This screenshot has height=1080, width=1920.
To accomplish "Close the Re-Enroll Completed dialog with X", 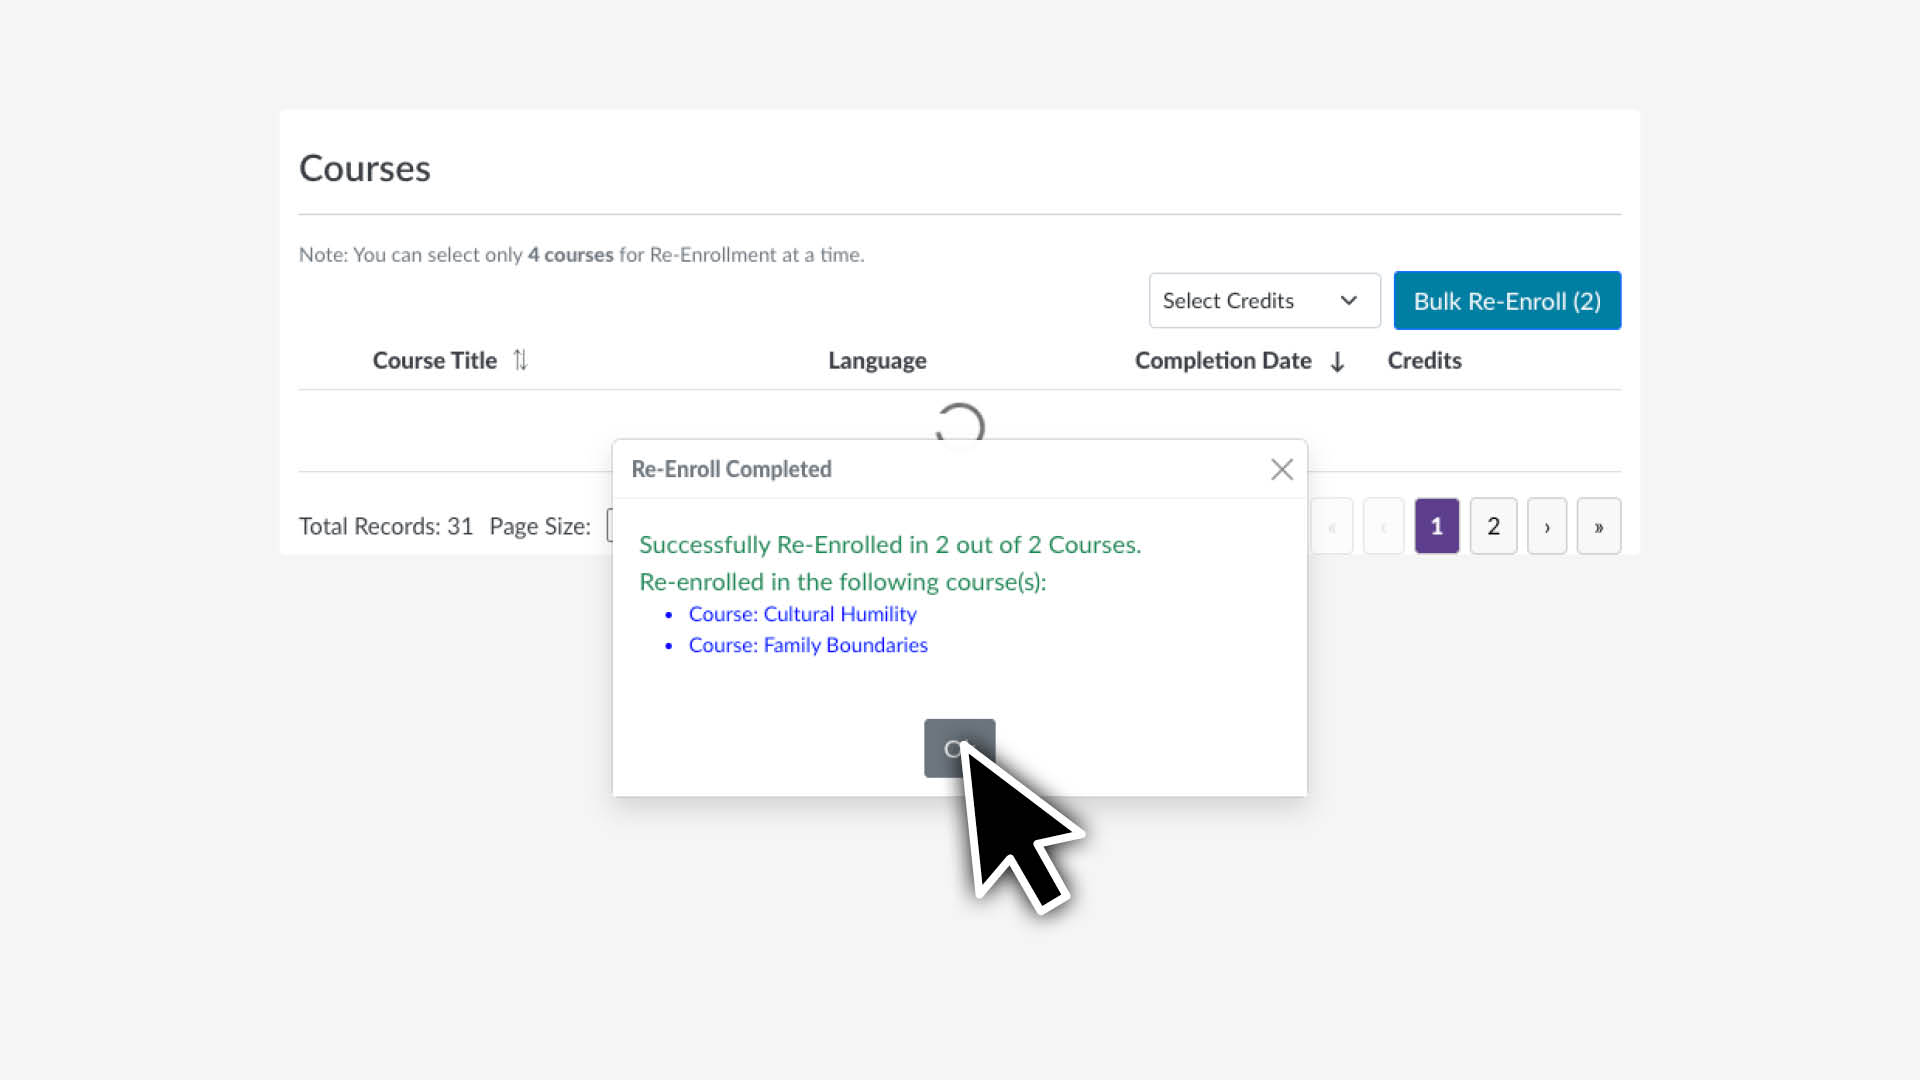I will (1281, 469).
